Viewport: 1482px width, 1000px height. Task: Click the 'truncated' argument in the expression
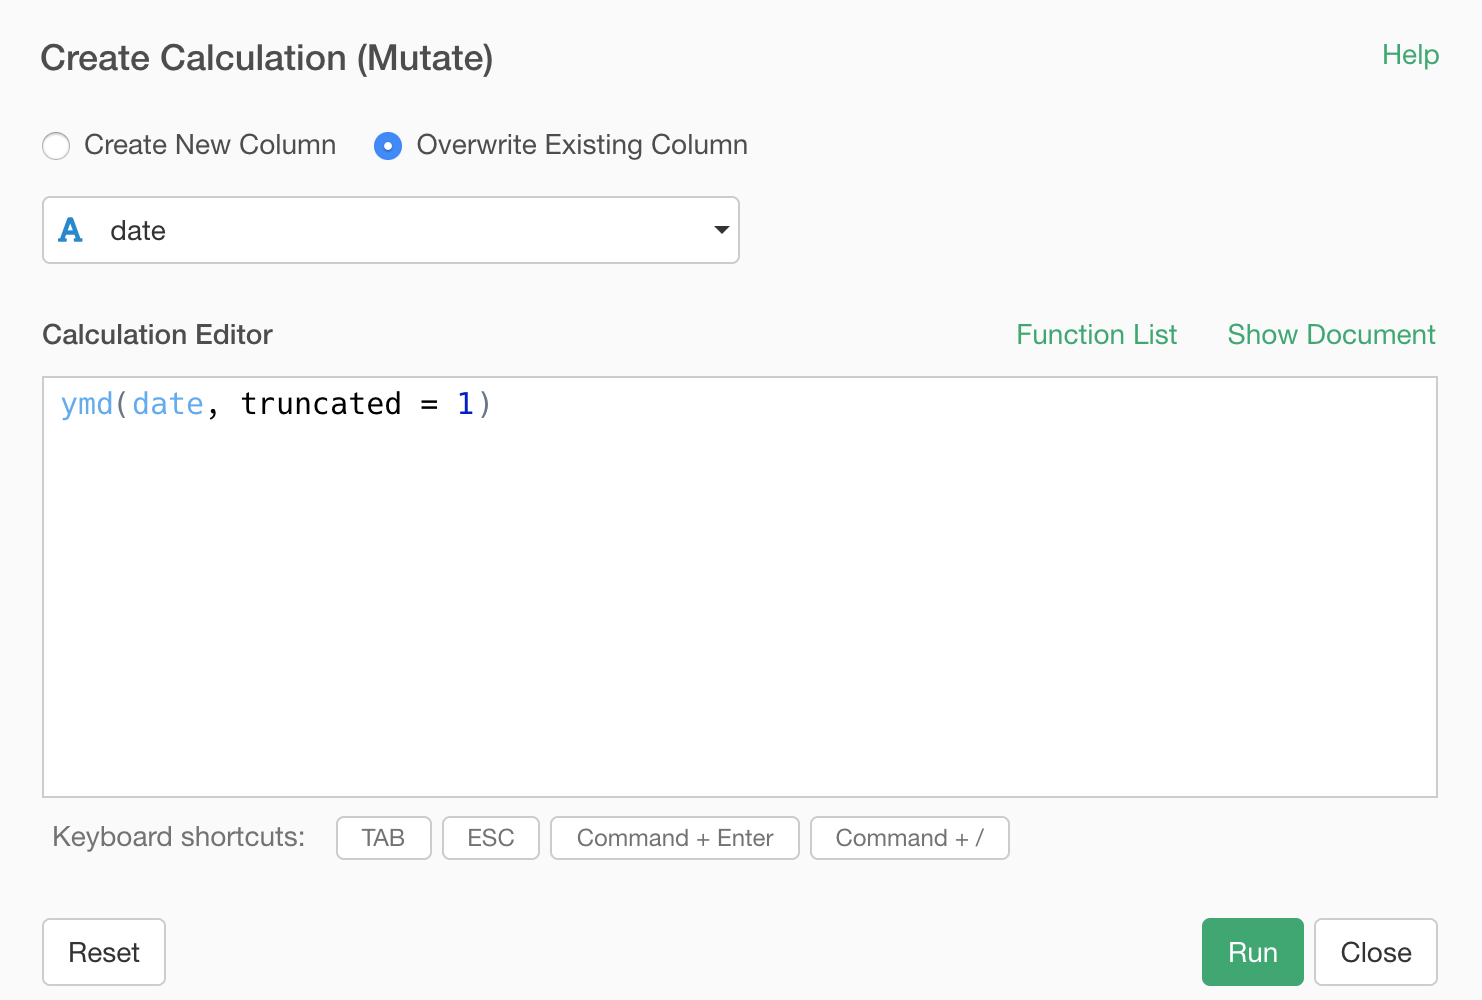pos(321,404)
